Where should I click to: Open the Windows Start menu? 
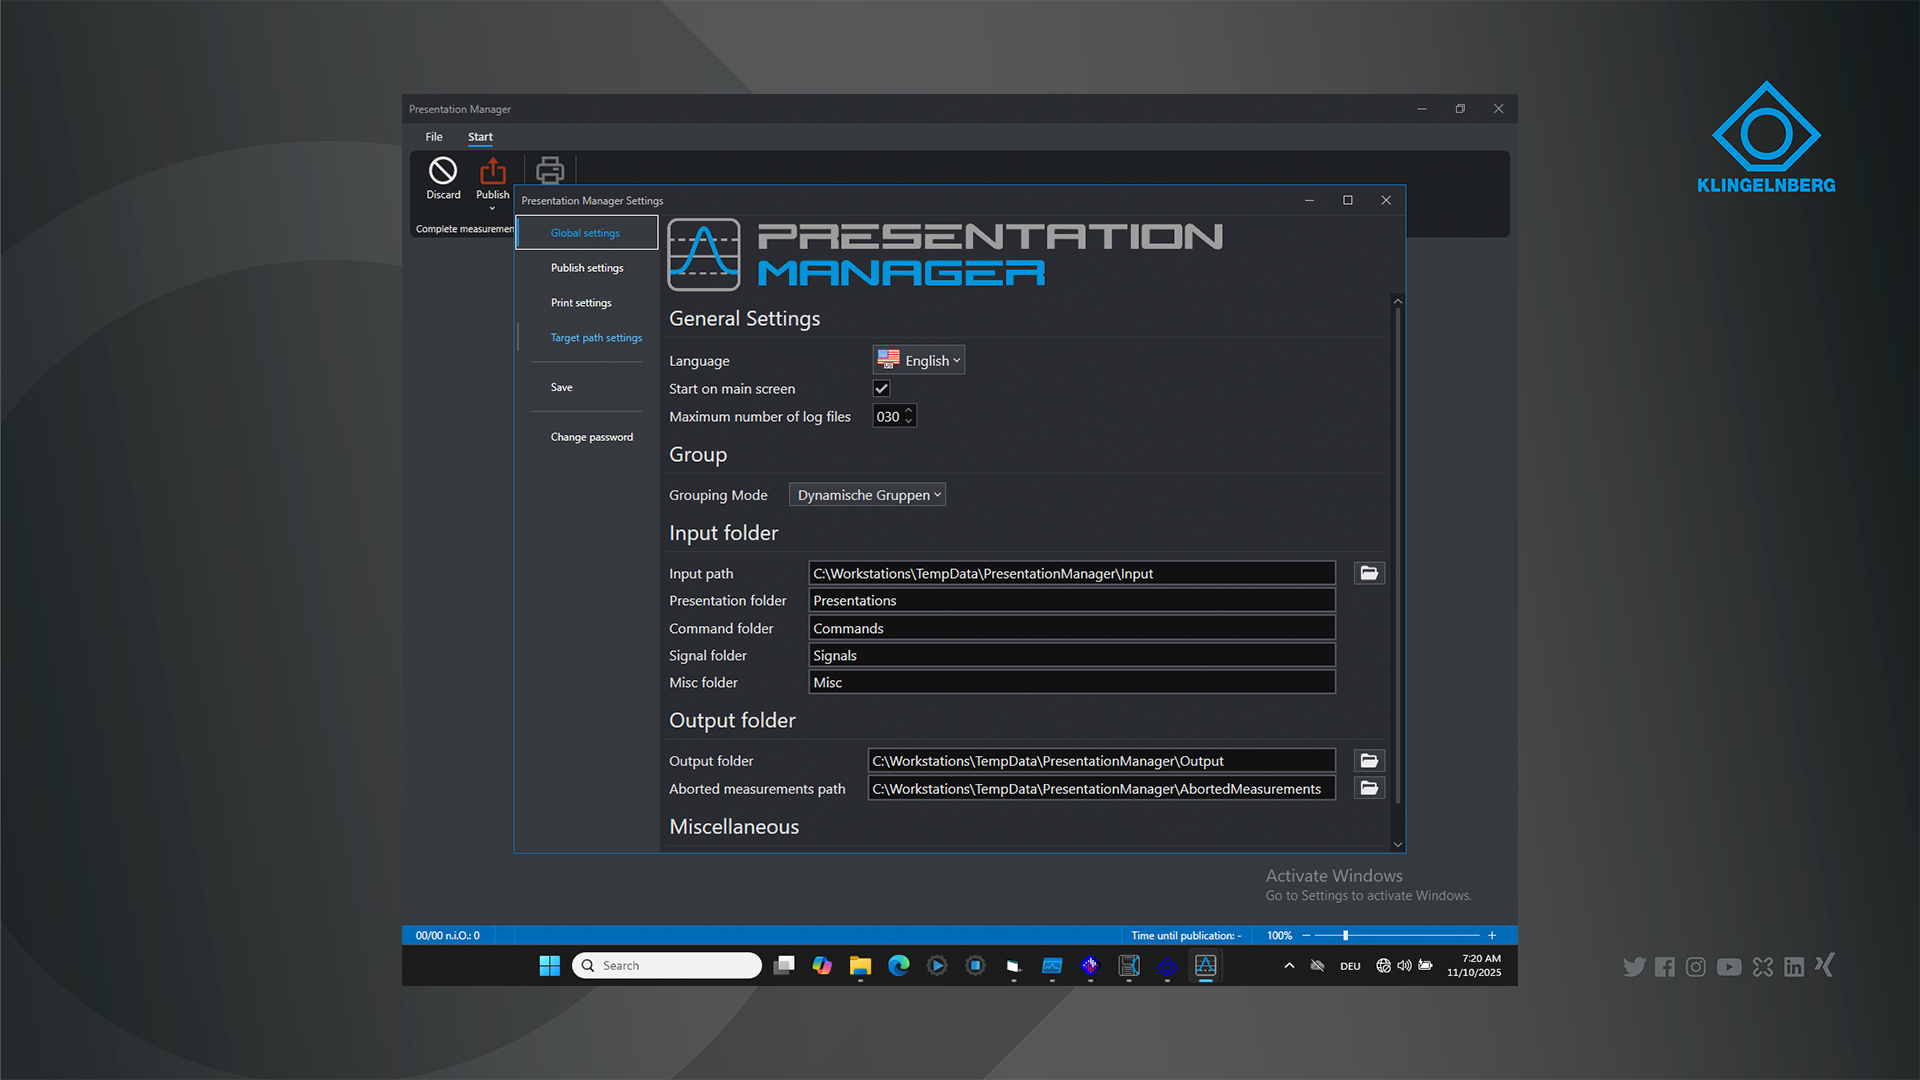[x=549, y=965]
